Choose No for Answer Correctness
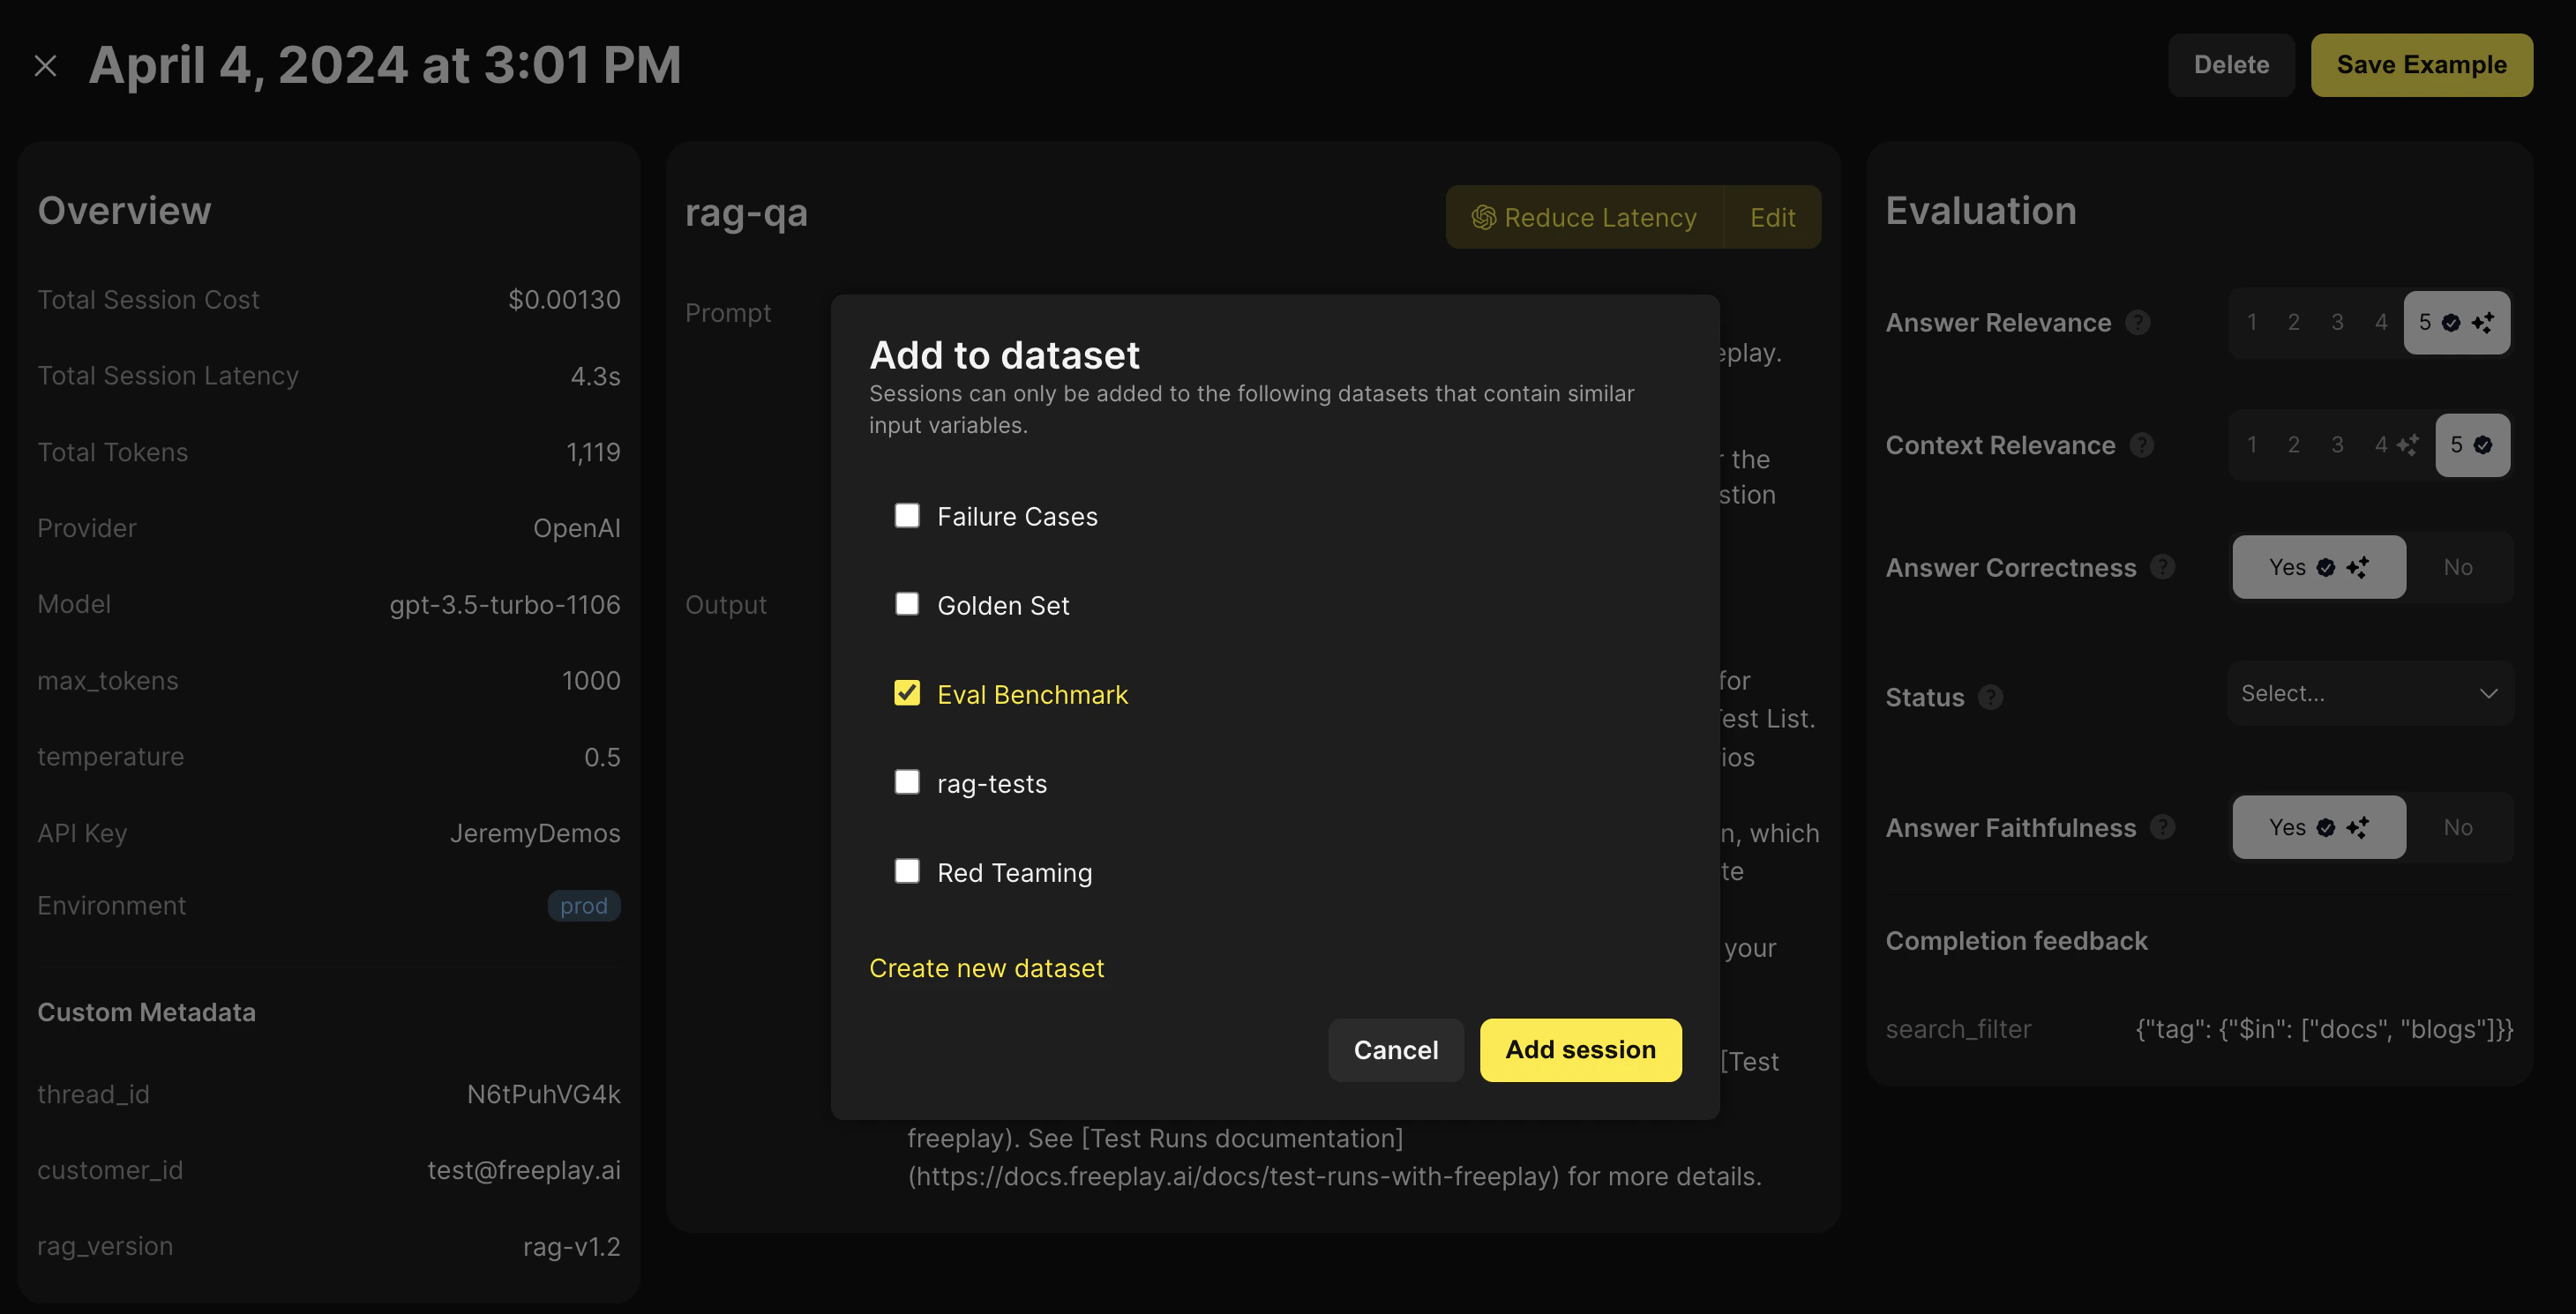 click(2457, 567)
